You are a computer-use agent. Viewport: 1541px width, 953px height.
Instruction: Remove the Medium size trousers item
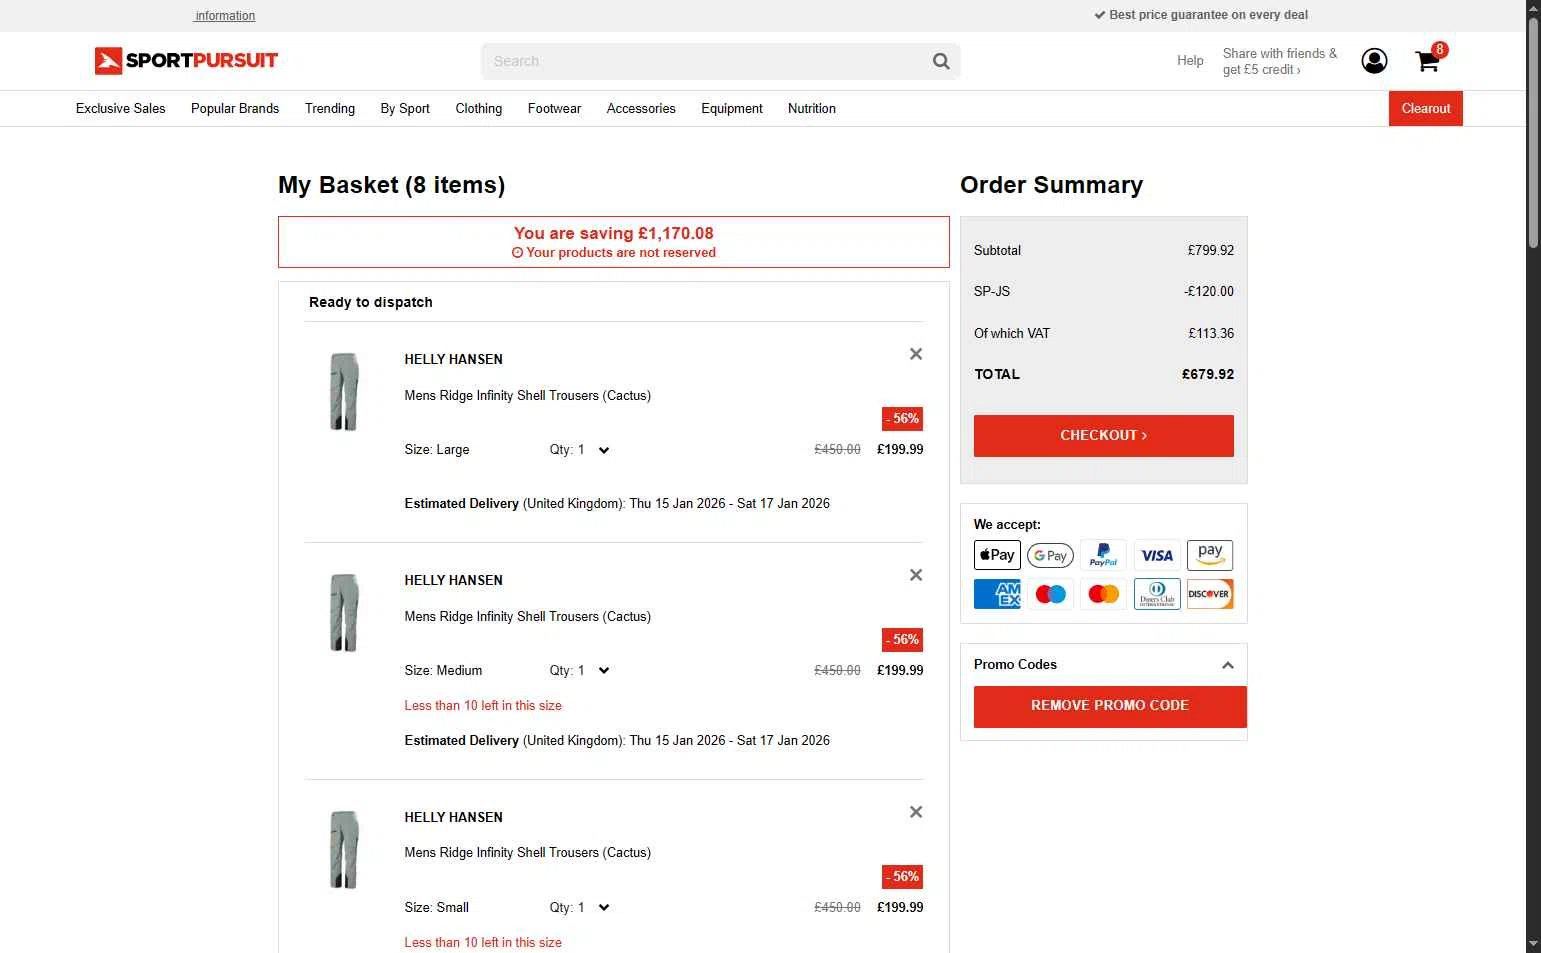pos(916,575)
